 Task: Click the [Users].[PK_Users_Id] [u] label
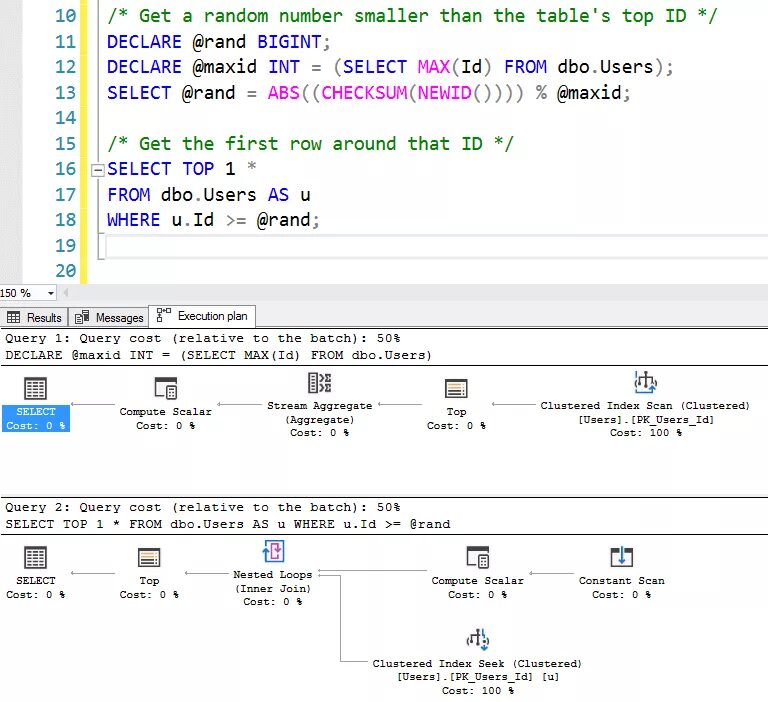478,677
